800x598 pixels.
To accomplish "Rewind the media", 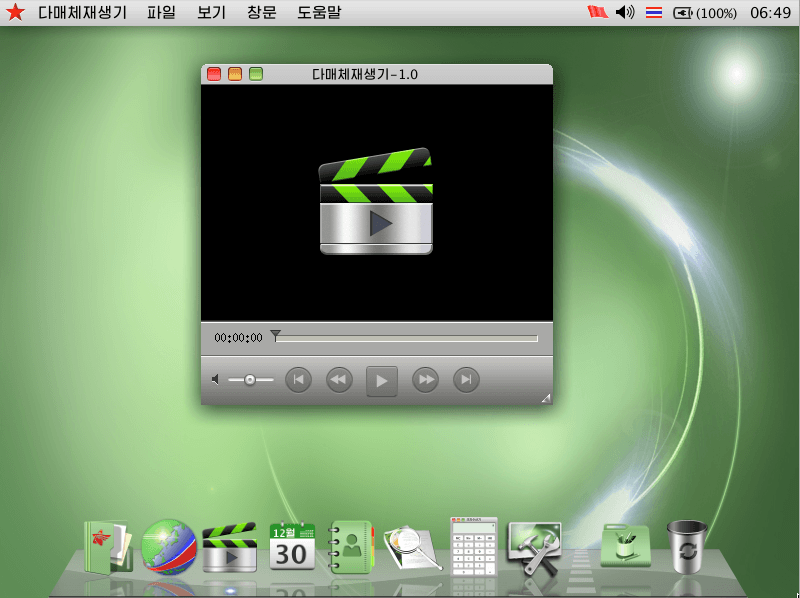I will click(x=339, y=380).
